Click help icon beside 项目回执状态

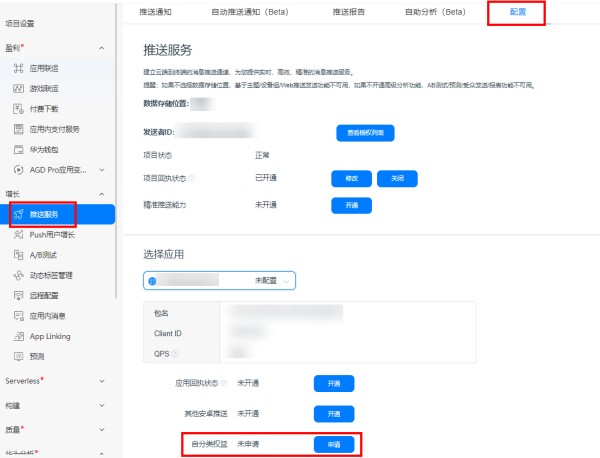pyautogui.click(x=192, y=178)
